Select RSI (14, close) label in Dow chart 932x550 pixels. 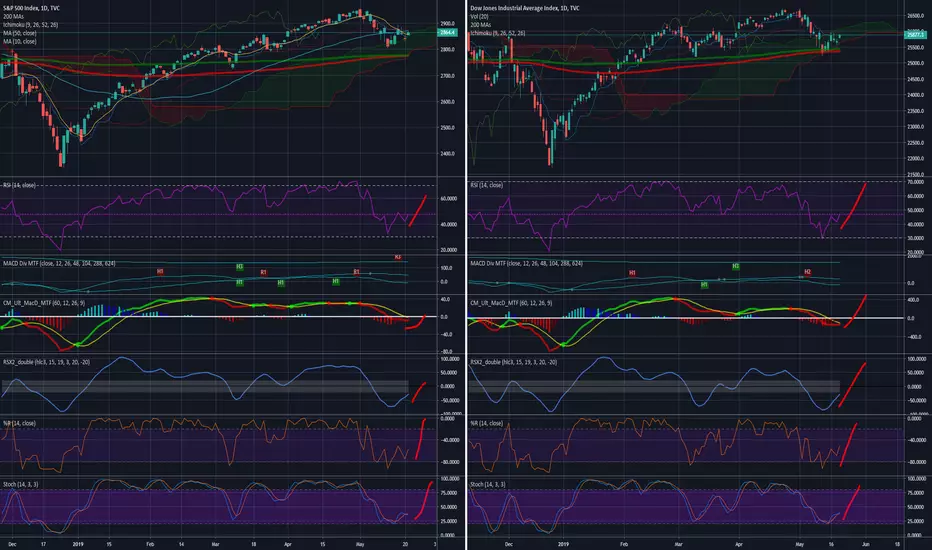486,186
